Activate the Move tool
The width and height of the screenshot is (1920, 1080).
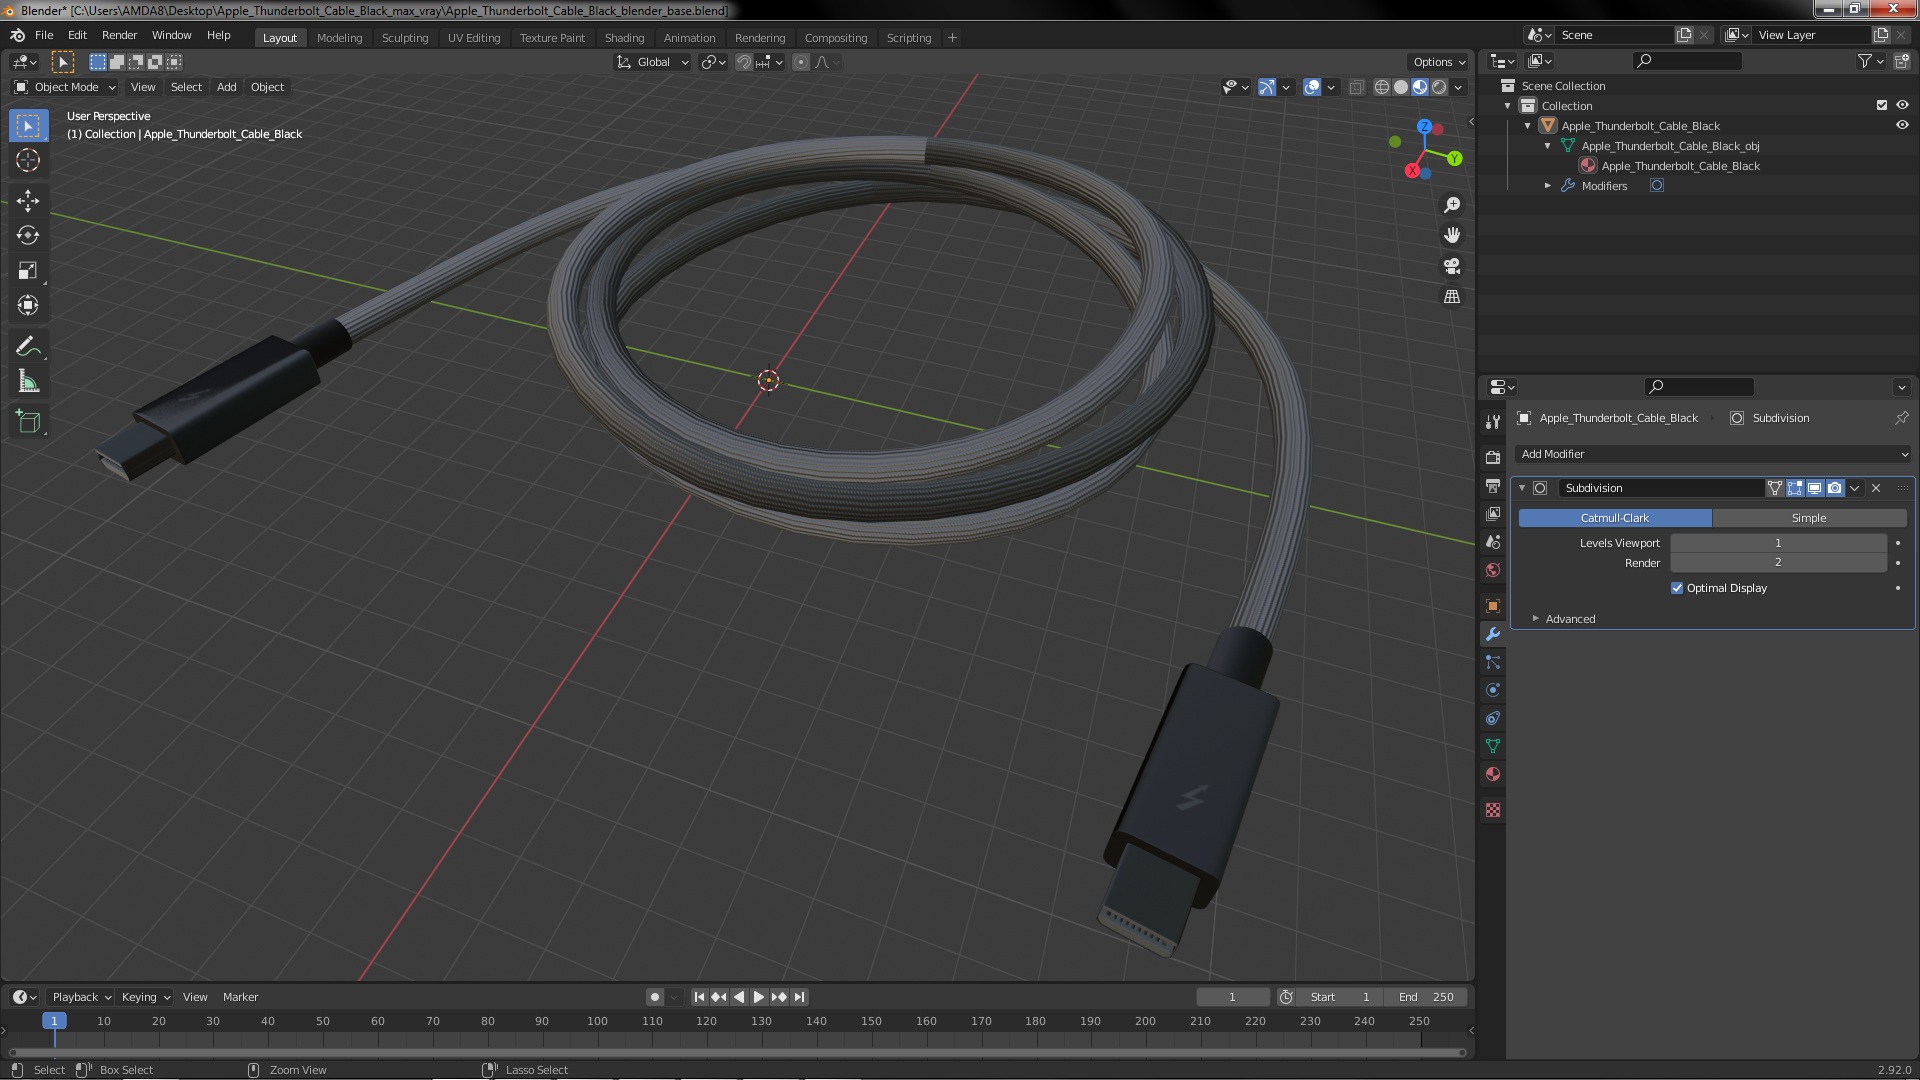(28, 201)
